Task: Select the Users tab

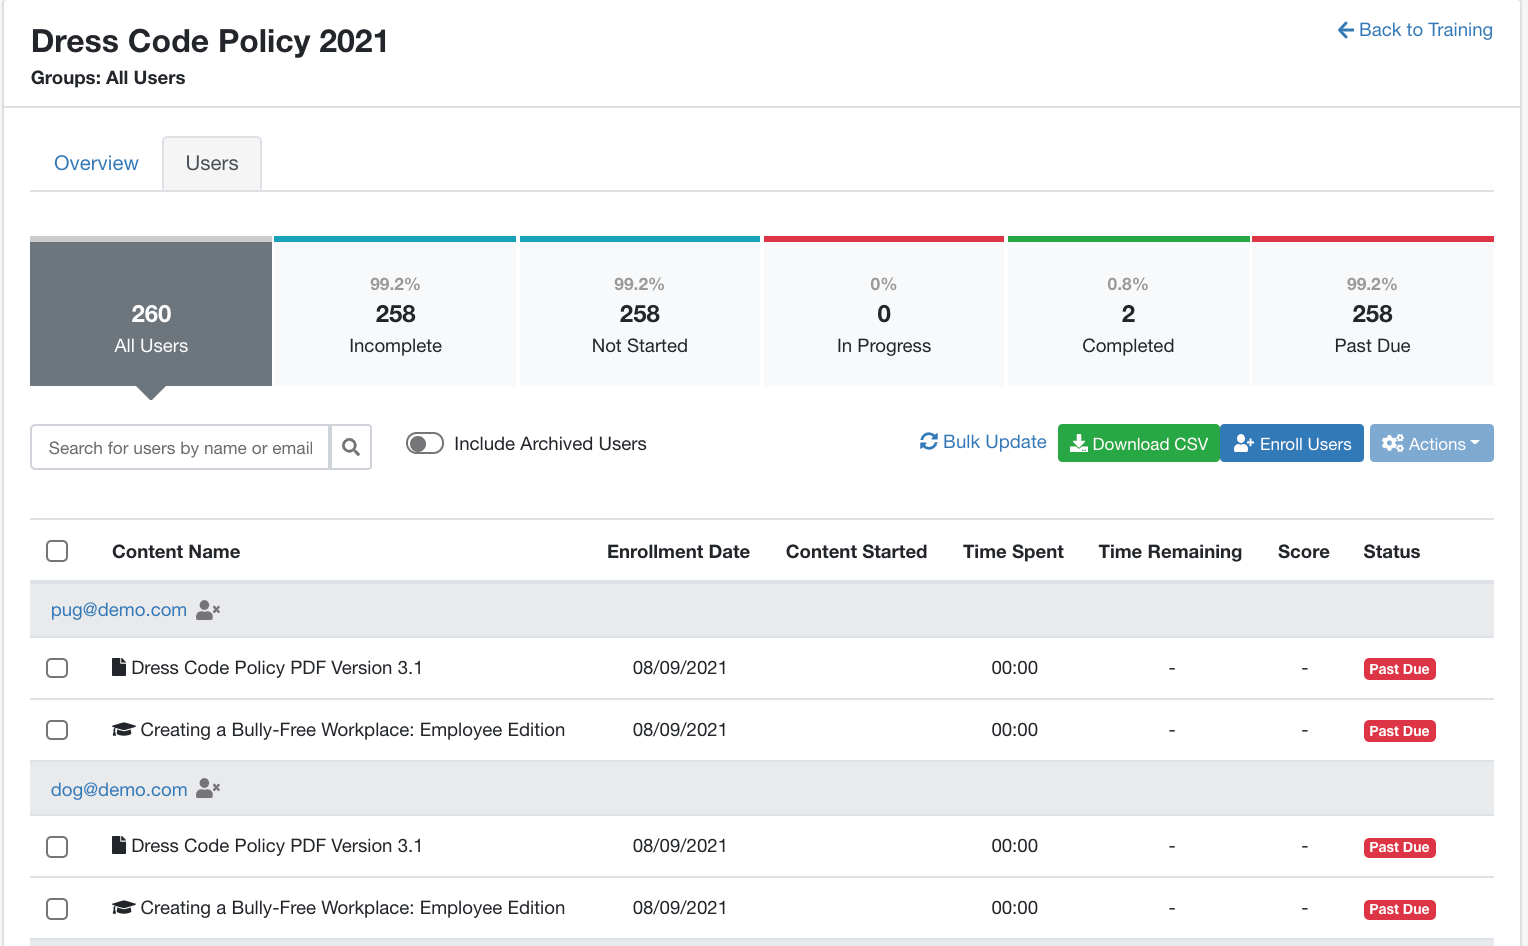Action: [212, 163]
